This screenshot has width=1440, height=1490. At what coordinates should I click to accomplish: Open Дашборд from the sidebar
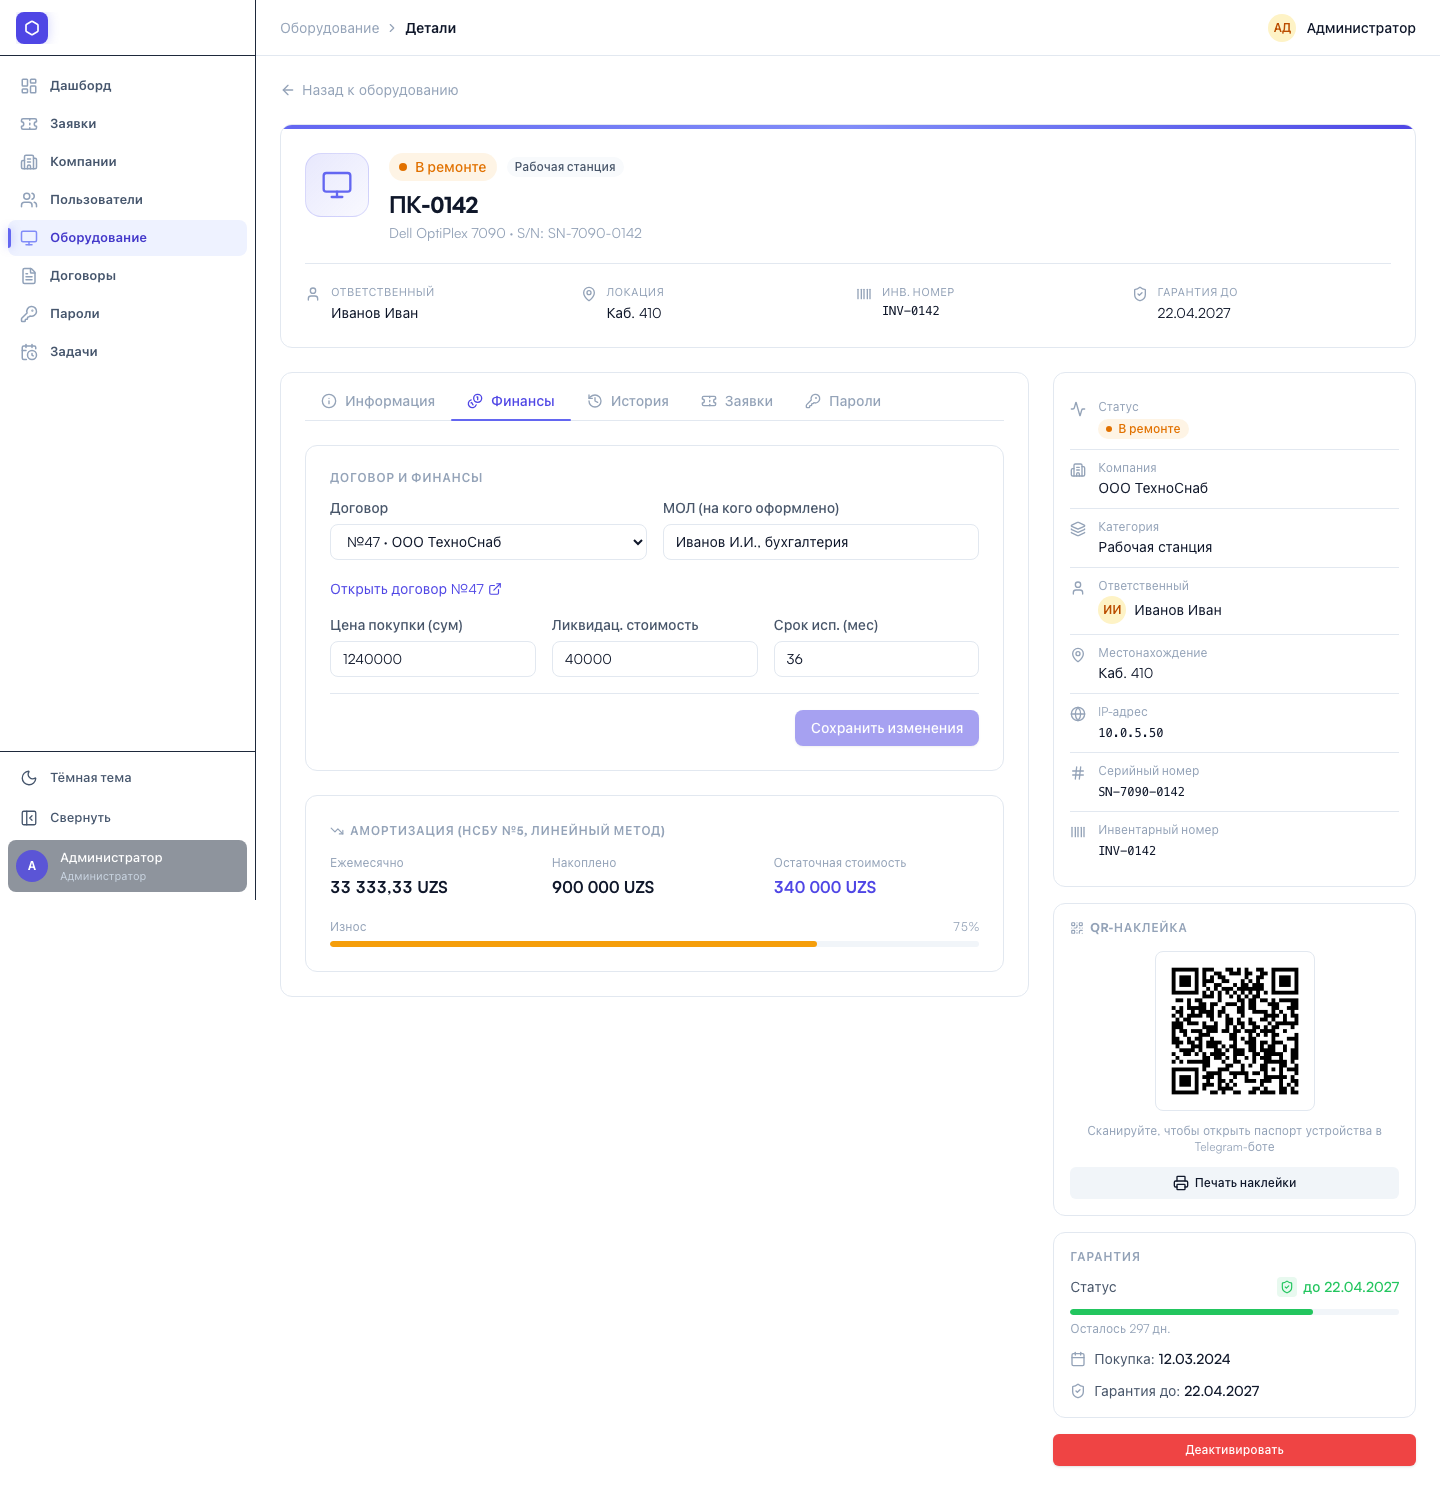[127, 86]
